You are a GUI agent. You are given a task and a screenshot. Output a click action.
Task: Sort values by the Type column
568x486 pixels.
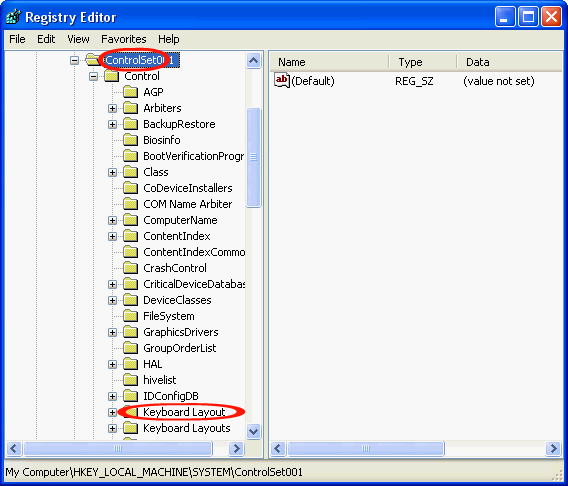coord(422,62)
